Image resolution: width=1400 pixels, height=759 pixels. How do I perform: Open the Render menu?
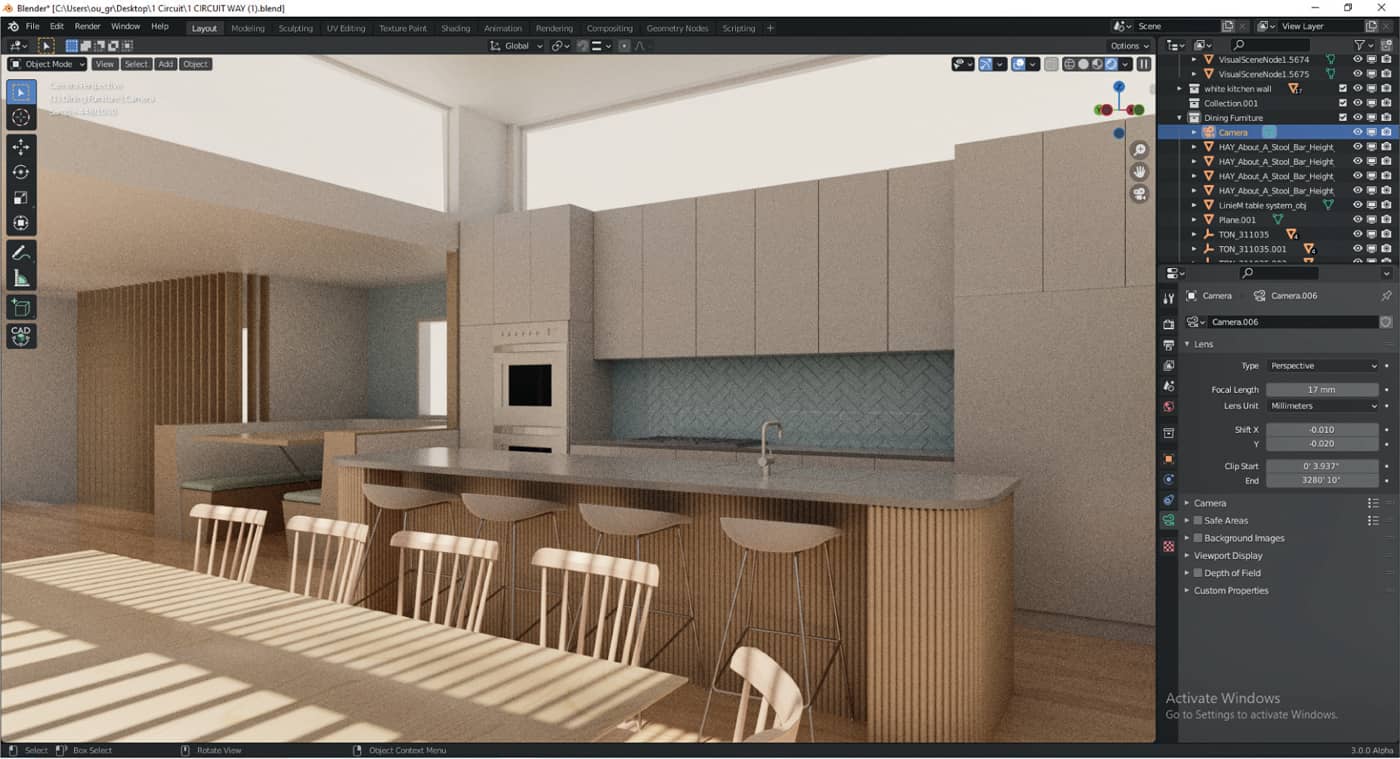(x=87, y=26)
